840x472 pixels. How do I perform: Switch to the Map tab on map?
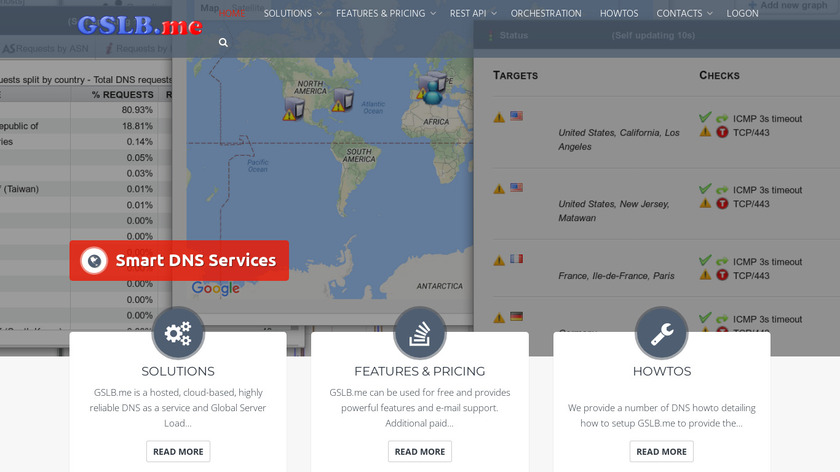(209, 8)
